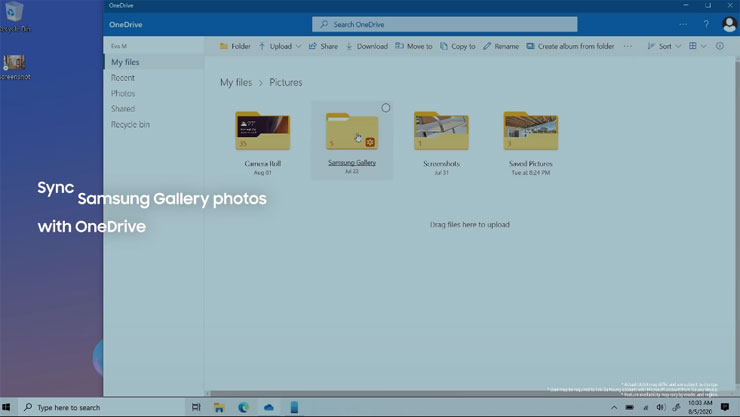Create album from folder
The image size is (740, 417).
coord(570,46)
